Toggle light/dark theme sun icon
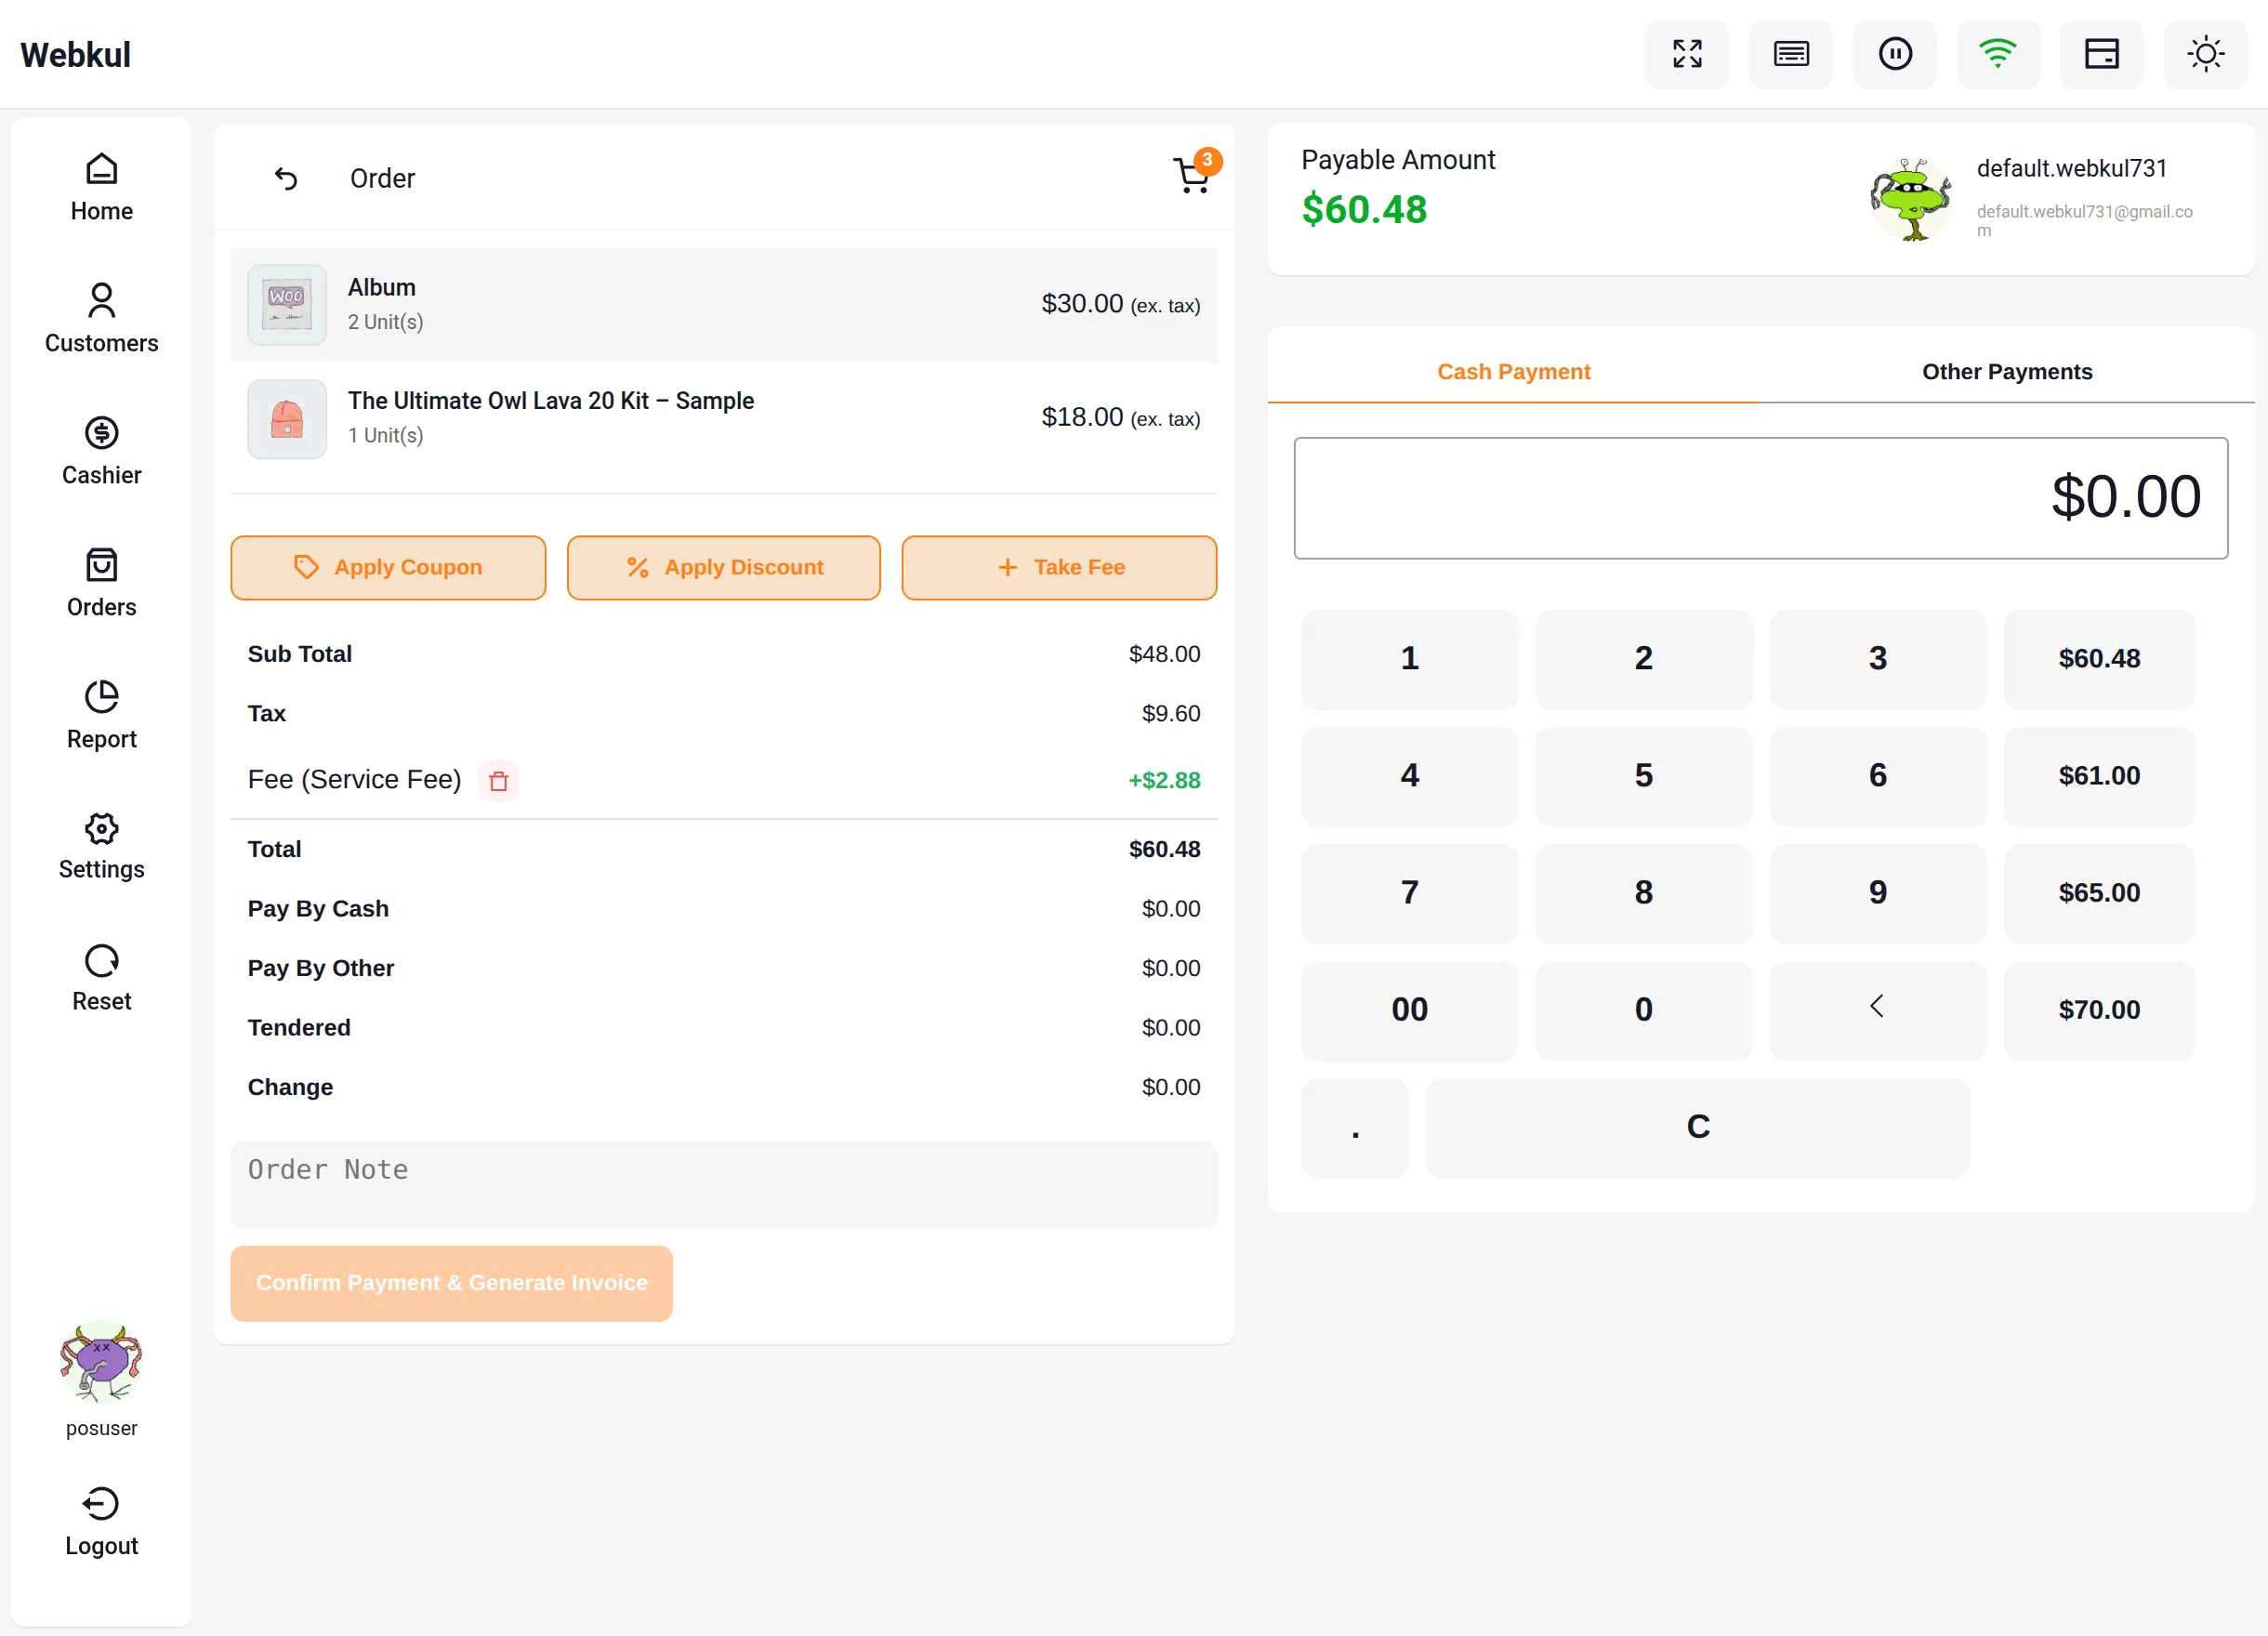Screen dimensions: 2268x1636 [2205, 54]
